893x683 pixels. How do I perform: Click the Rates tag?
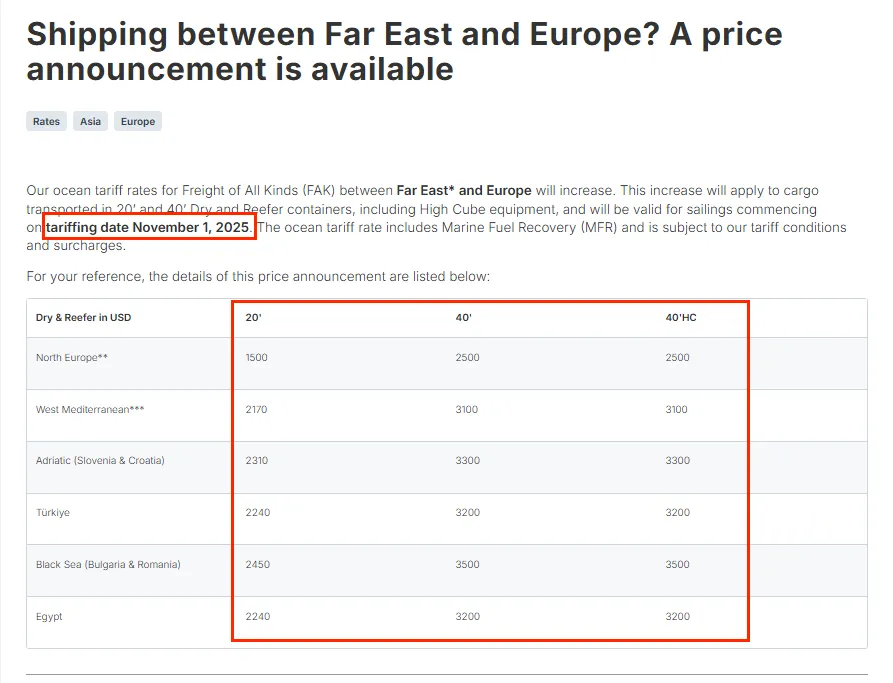(x=46, y=121)
